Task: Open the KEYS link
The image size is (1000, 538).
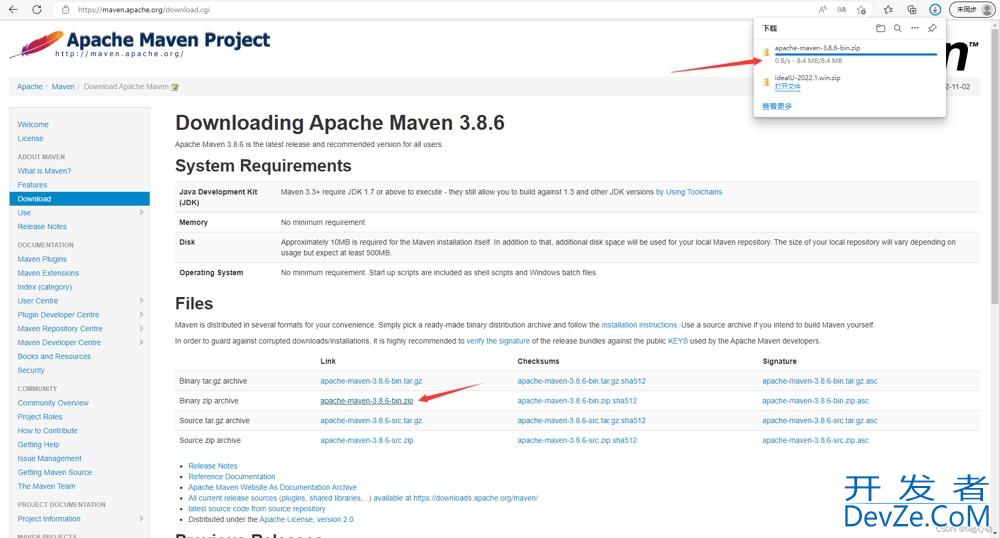Action: click(677, 341)
